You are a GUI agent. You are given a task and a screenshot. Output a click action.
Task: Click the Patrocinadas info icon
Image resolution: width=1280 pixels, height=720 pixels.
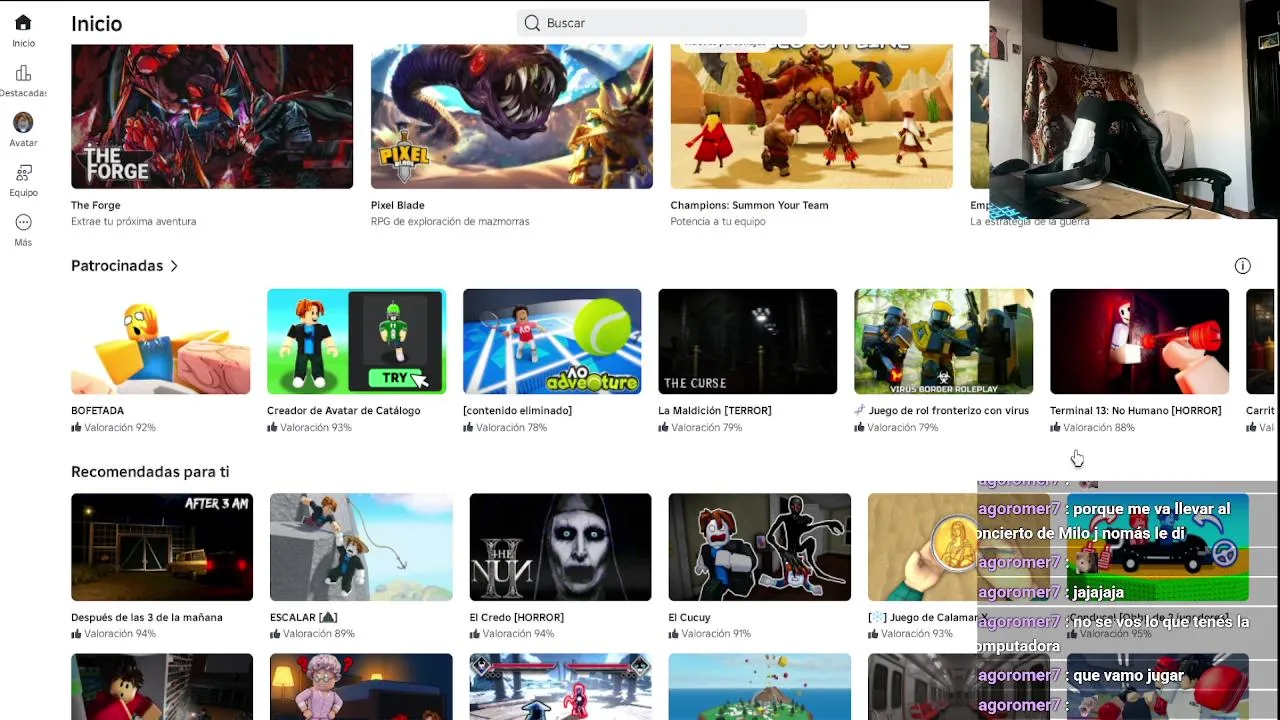coord(1242,266)
